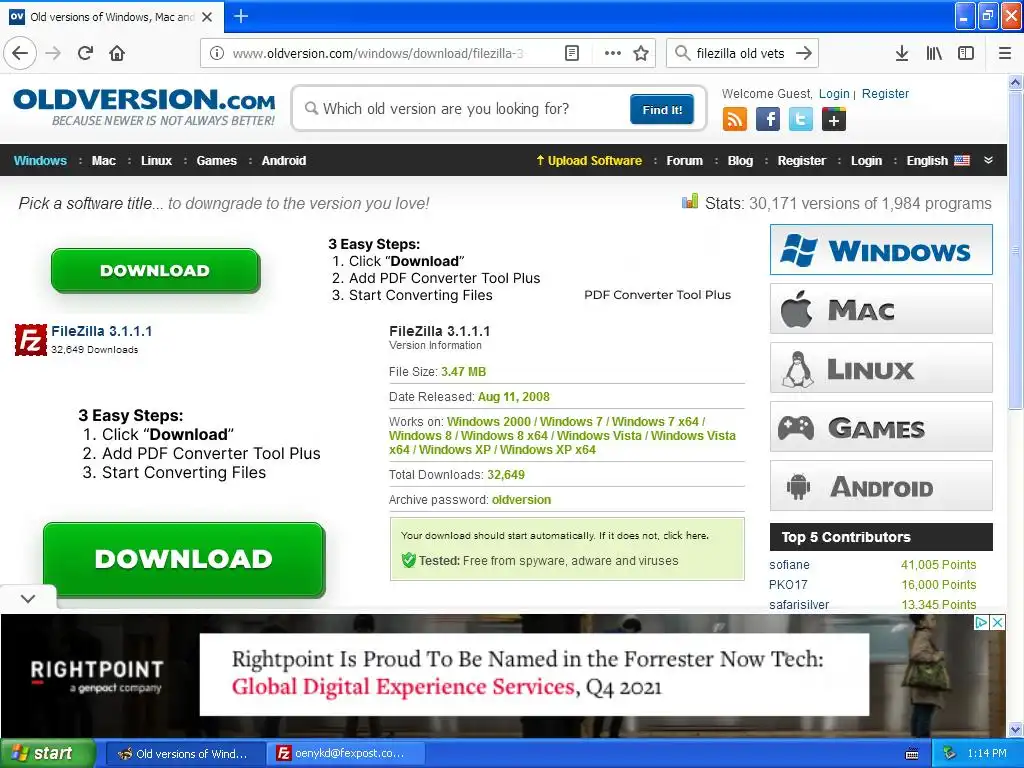Viewport: 1024px width, 768px height.
Task: Click the small green DOWNLOAD button
Action: point(155,270)
